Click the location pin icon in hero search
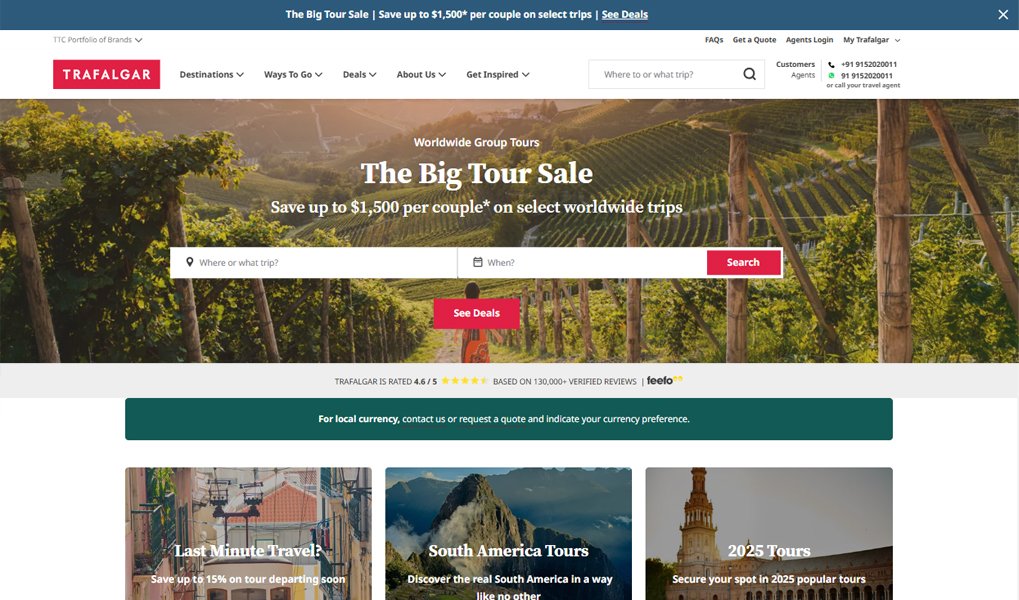 click(189, 262)
